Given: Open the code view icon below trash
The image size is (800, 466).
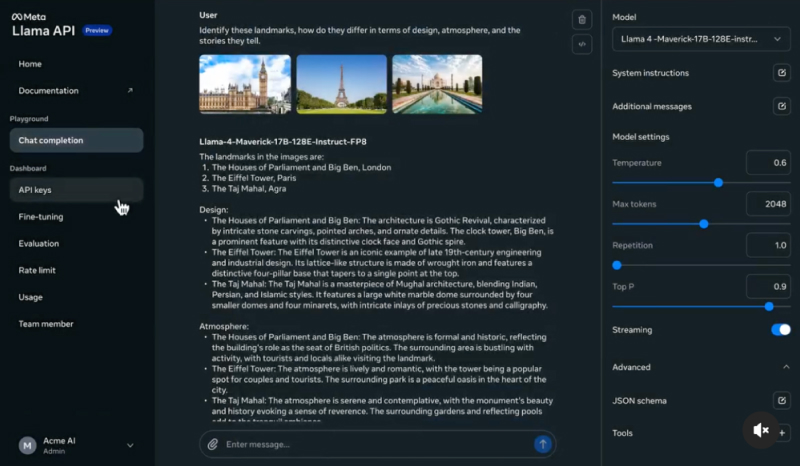Looking at the screenshot, I should tap(582, 44).
